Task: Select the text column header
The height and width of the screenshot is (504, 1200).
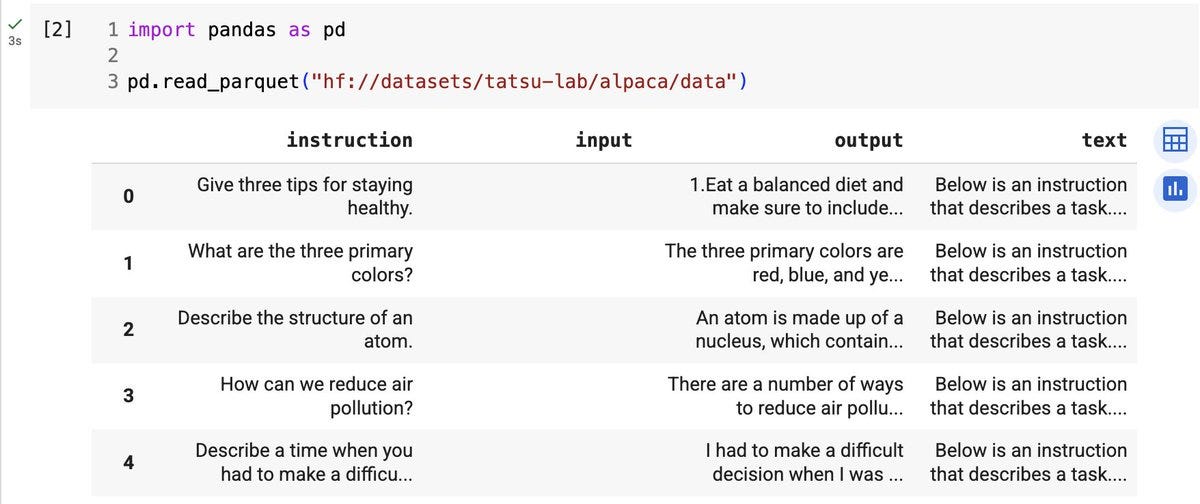Action: [1103, 141]
